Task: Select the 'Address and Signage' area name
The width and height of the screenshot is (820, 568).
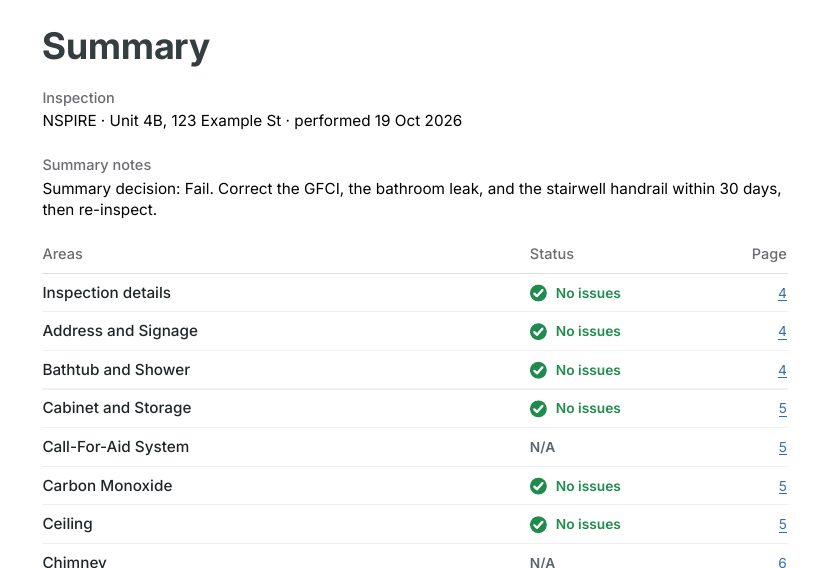Action: coord(120,331)
